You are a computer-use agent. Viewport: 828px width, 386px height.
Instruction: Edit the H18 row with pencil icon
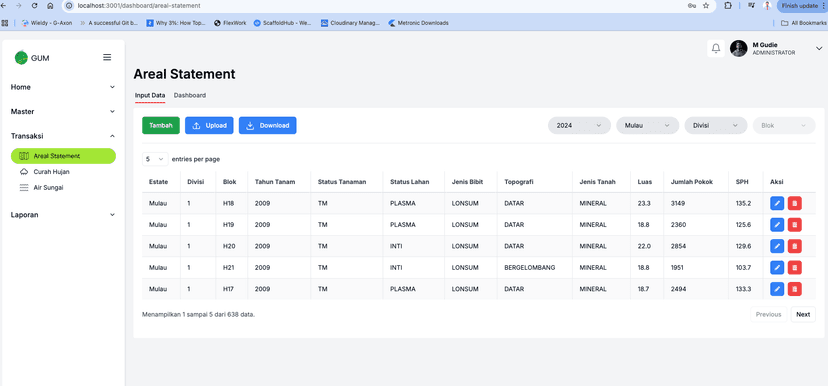pos(777,203)
